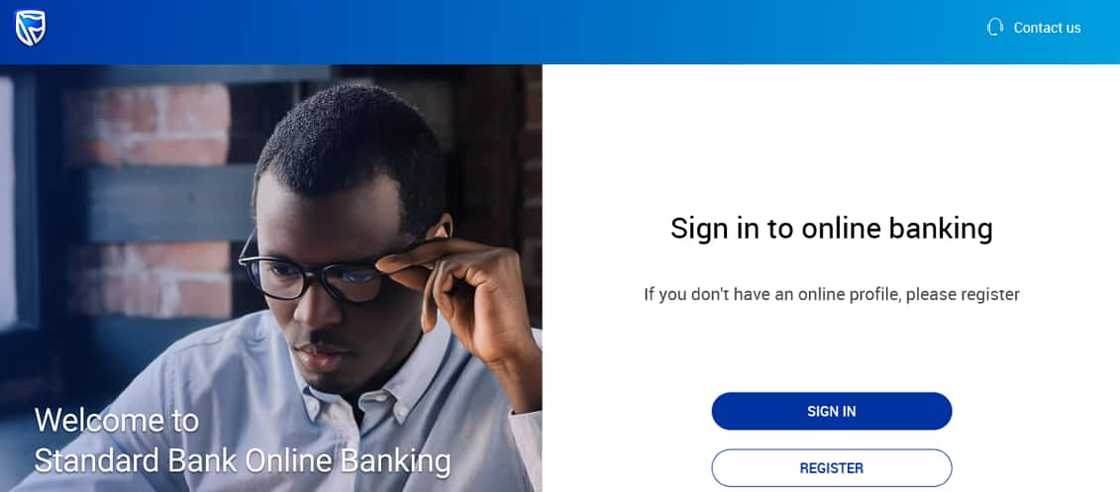Click the 'Standard Bank Online Banking' caption
1120x492 pixels.
(x=243, y=461)
